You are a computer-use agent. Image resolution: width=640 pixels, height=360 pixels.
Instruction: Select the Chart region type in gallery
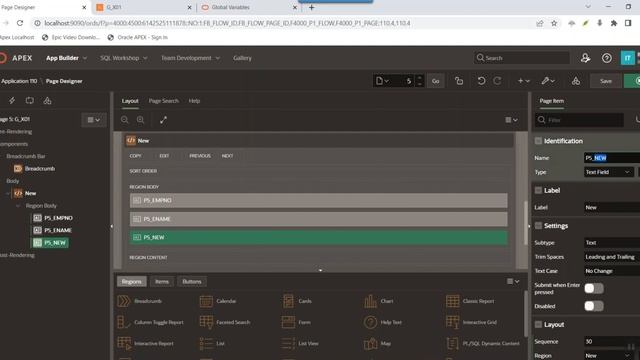click(x=379, y=301)
